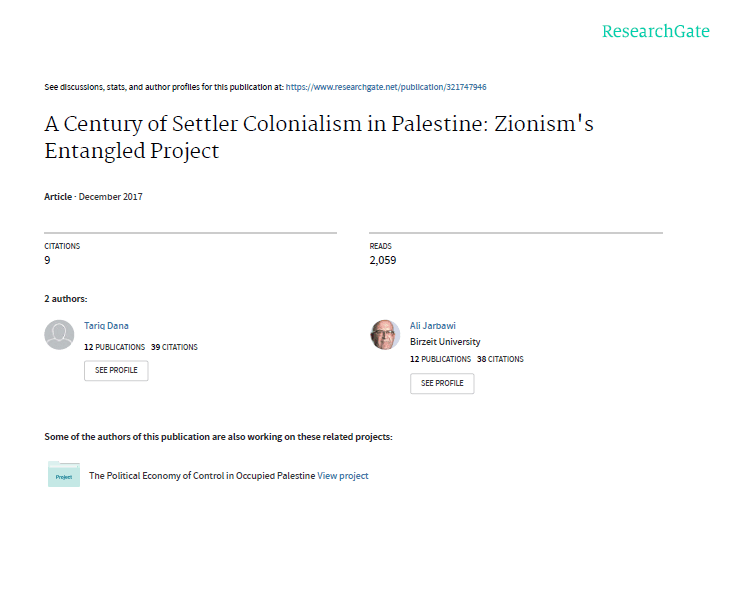Click Tariq Dana's 12 publications count
The image size is (739, 593).
[114, 347]
